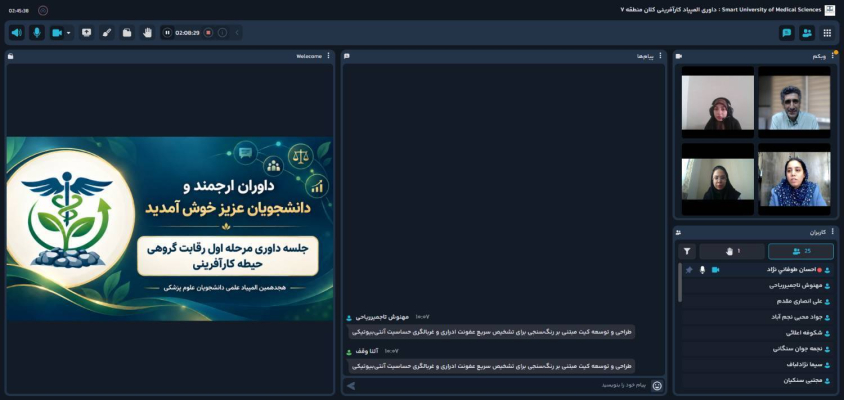
Task: Stop the recording with the red button
Action: click(x=208, y=33)
